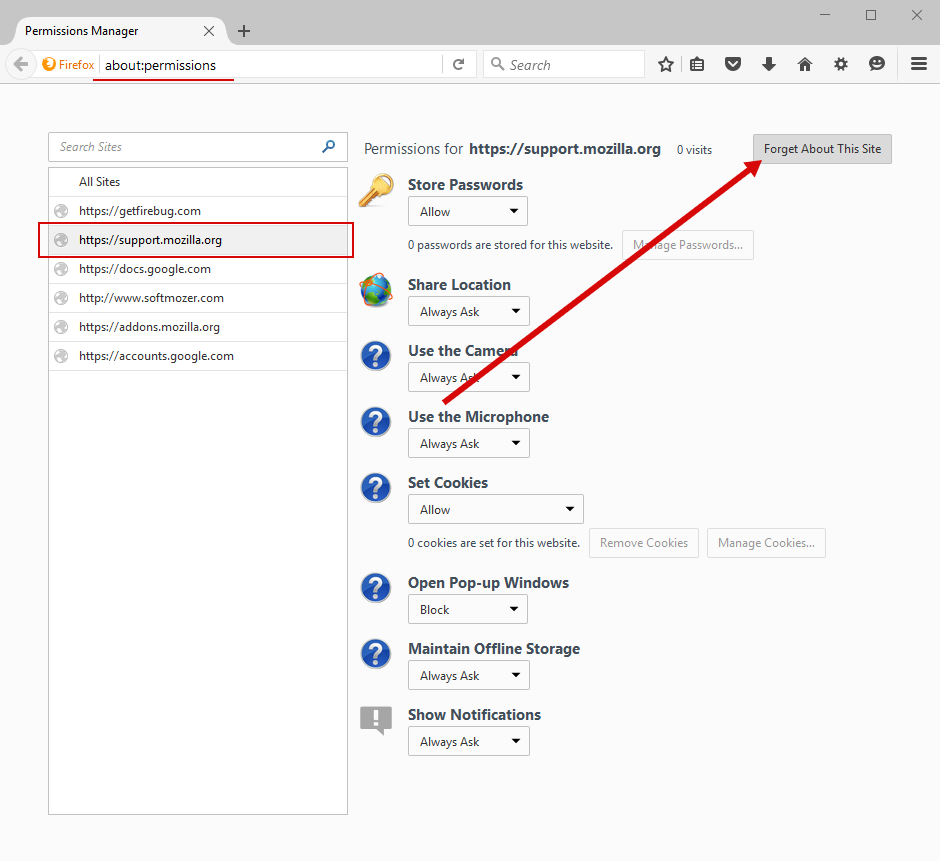Click the back navigation arrow
This screenshot has height=861, width=940.
tap(21, 64)
